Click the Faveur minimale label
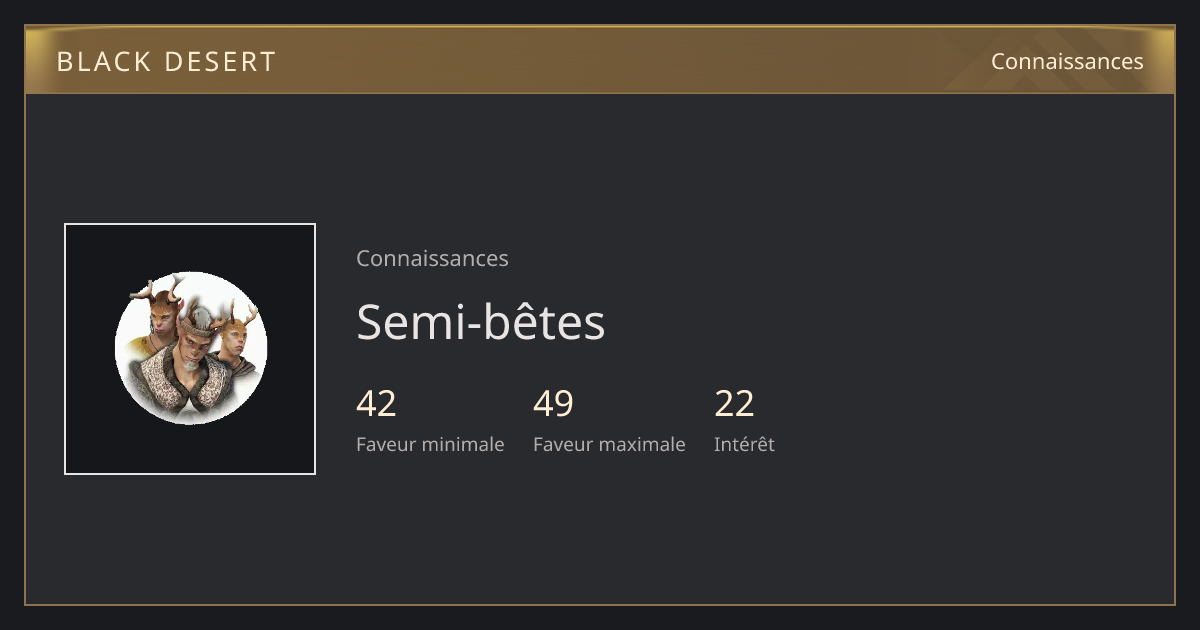 click(x=430, y=444)
